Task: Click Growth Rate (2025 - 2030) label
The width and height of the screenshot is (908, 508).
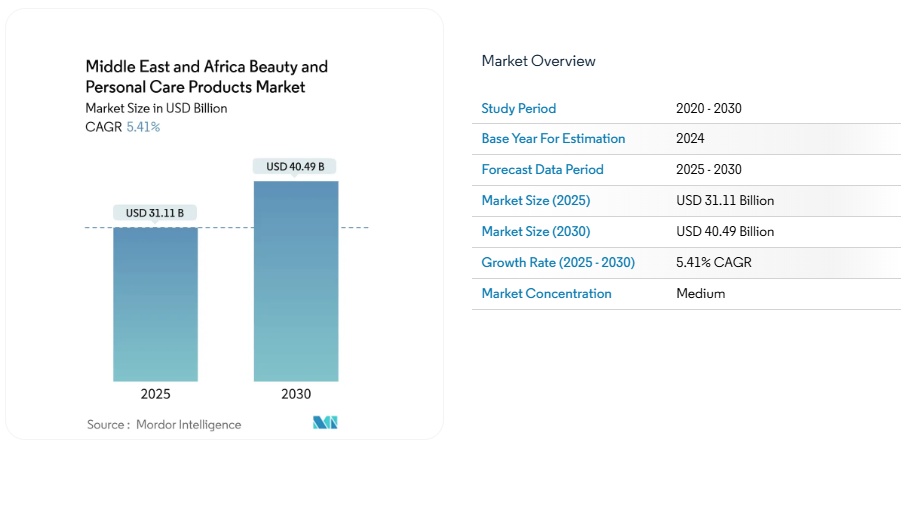Action: pos(558,262)
